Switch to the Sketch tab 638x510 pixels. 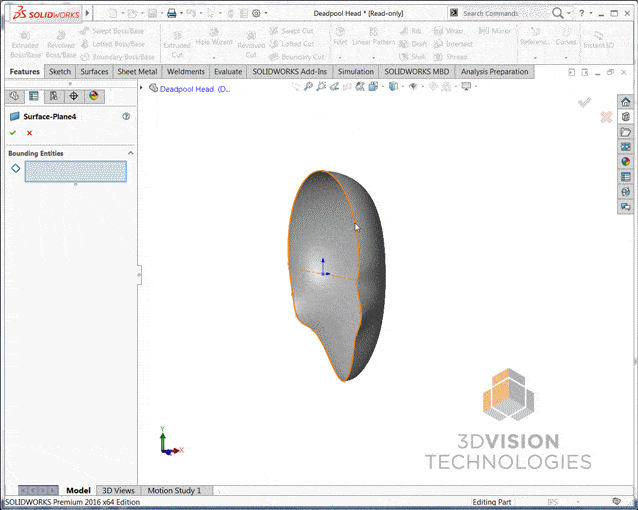point(60,72)
